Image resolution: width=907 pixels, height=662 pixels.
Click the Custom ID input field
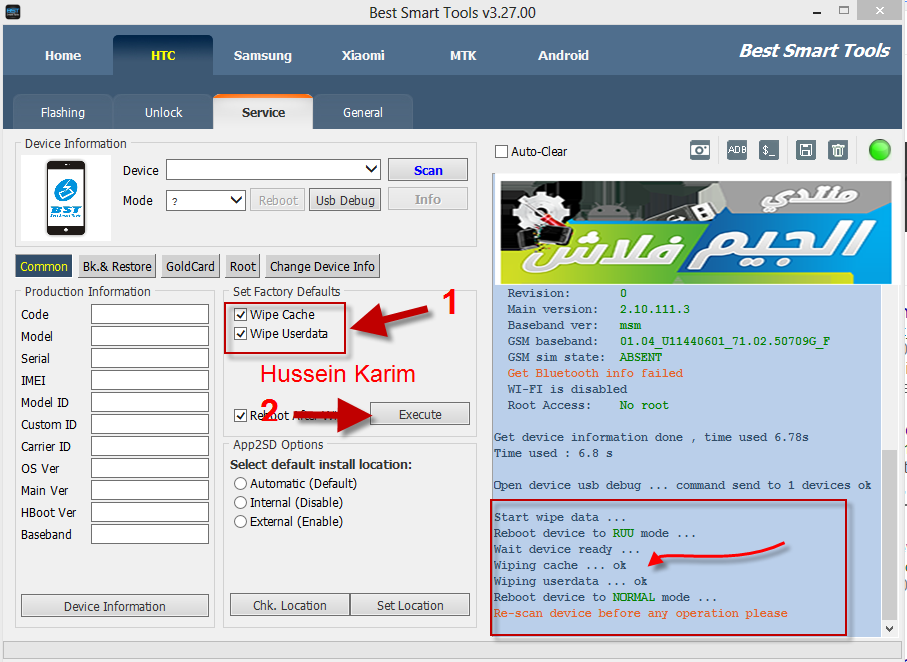[x=150, y=424]
